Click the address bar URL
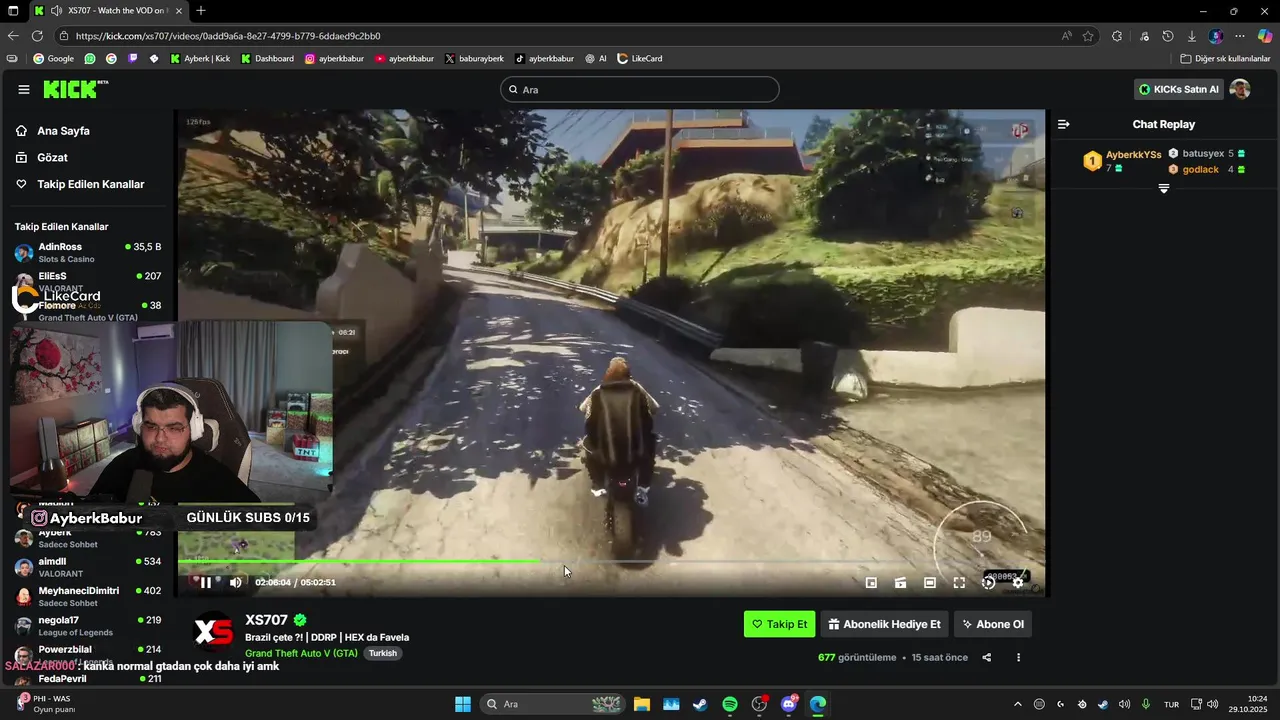This screenshot has width=1280, height=720. click(227, 36)
